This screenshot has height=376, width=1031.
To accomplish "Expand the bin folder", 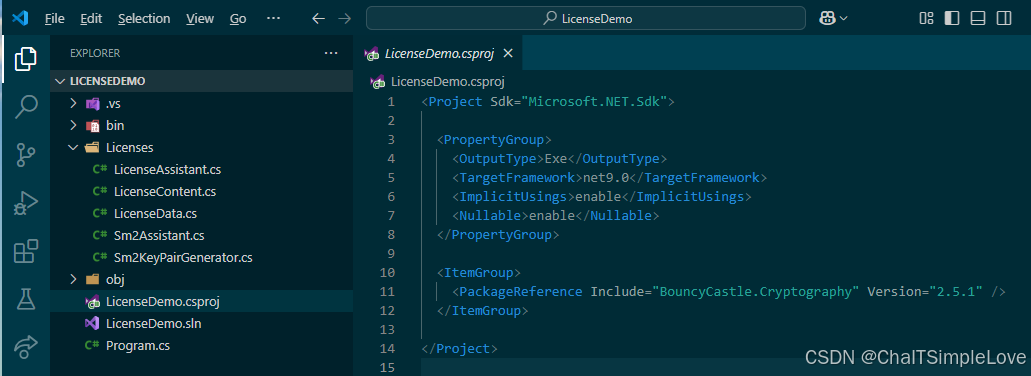I will click(74, 126).
